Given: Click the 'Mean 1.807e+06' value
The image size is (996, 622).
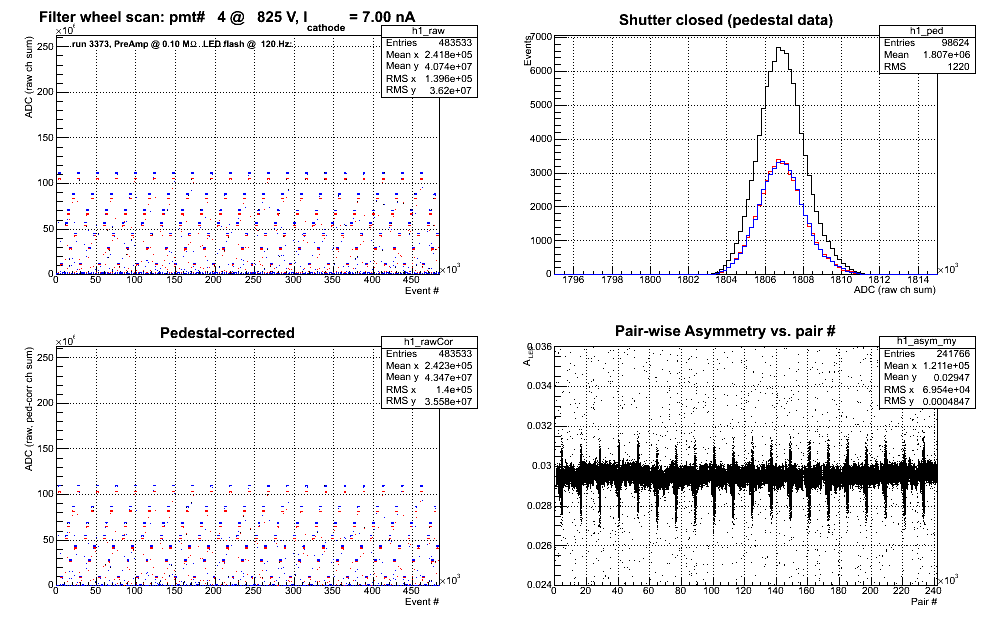Looking at the screenshot, I should tap(927, 55).
